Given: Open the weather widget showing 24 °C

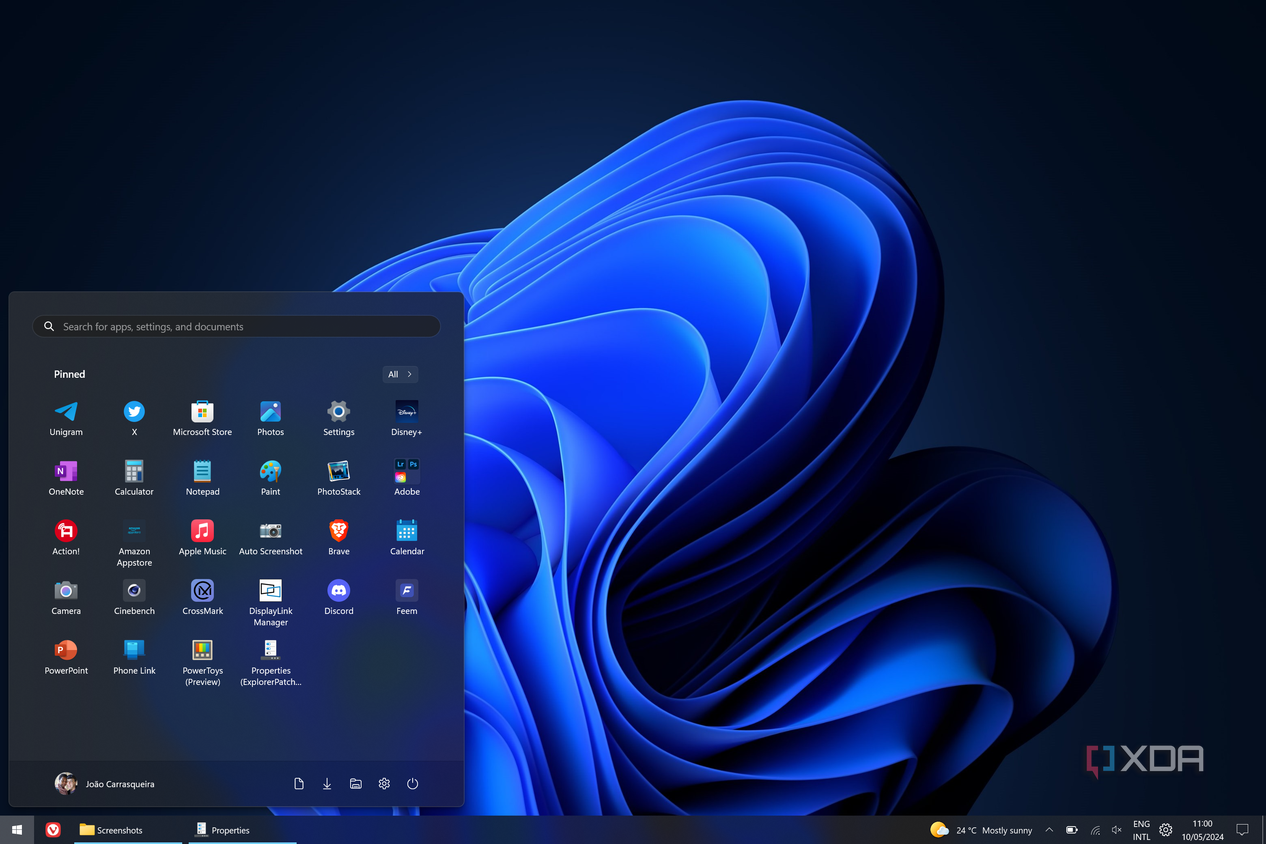Looking at the screenshot, I should point(981,830).
